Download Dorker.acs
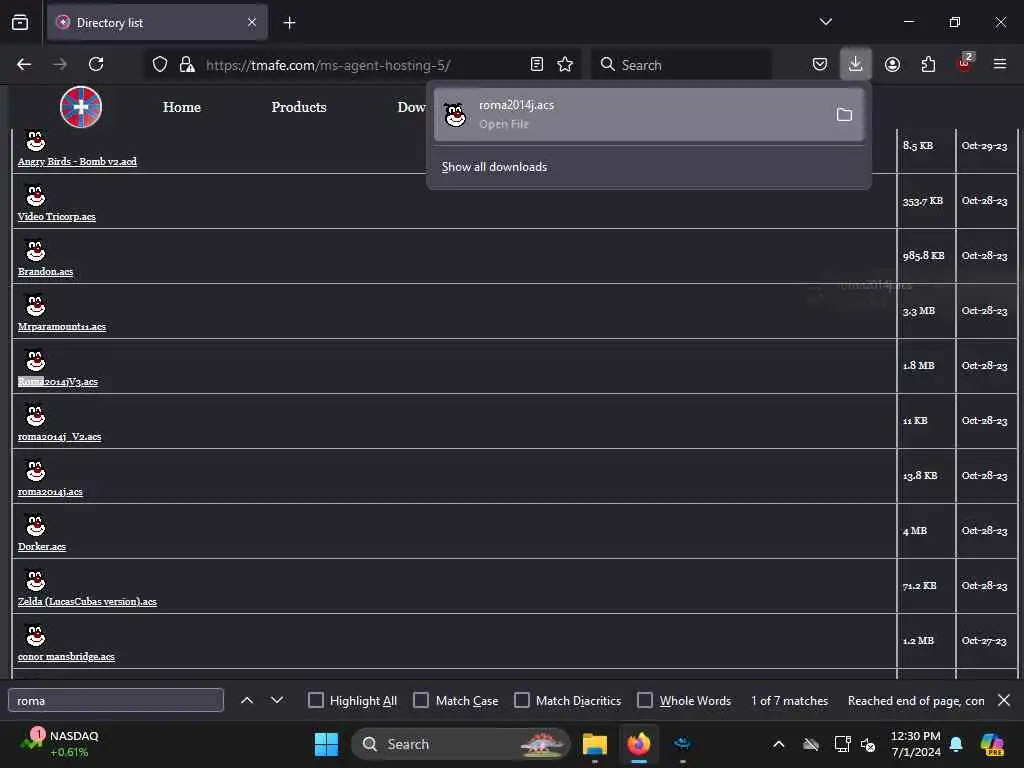Image resolution: width=1024 pixels, height=768 pixels. [42, 547]
